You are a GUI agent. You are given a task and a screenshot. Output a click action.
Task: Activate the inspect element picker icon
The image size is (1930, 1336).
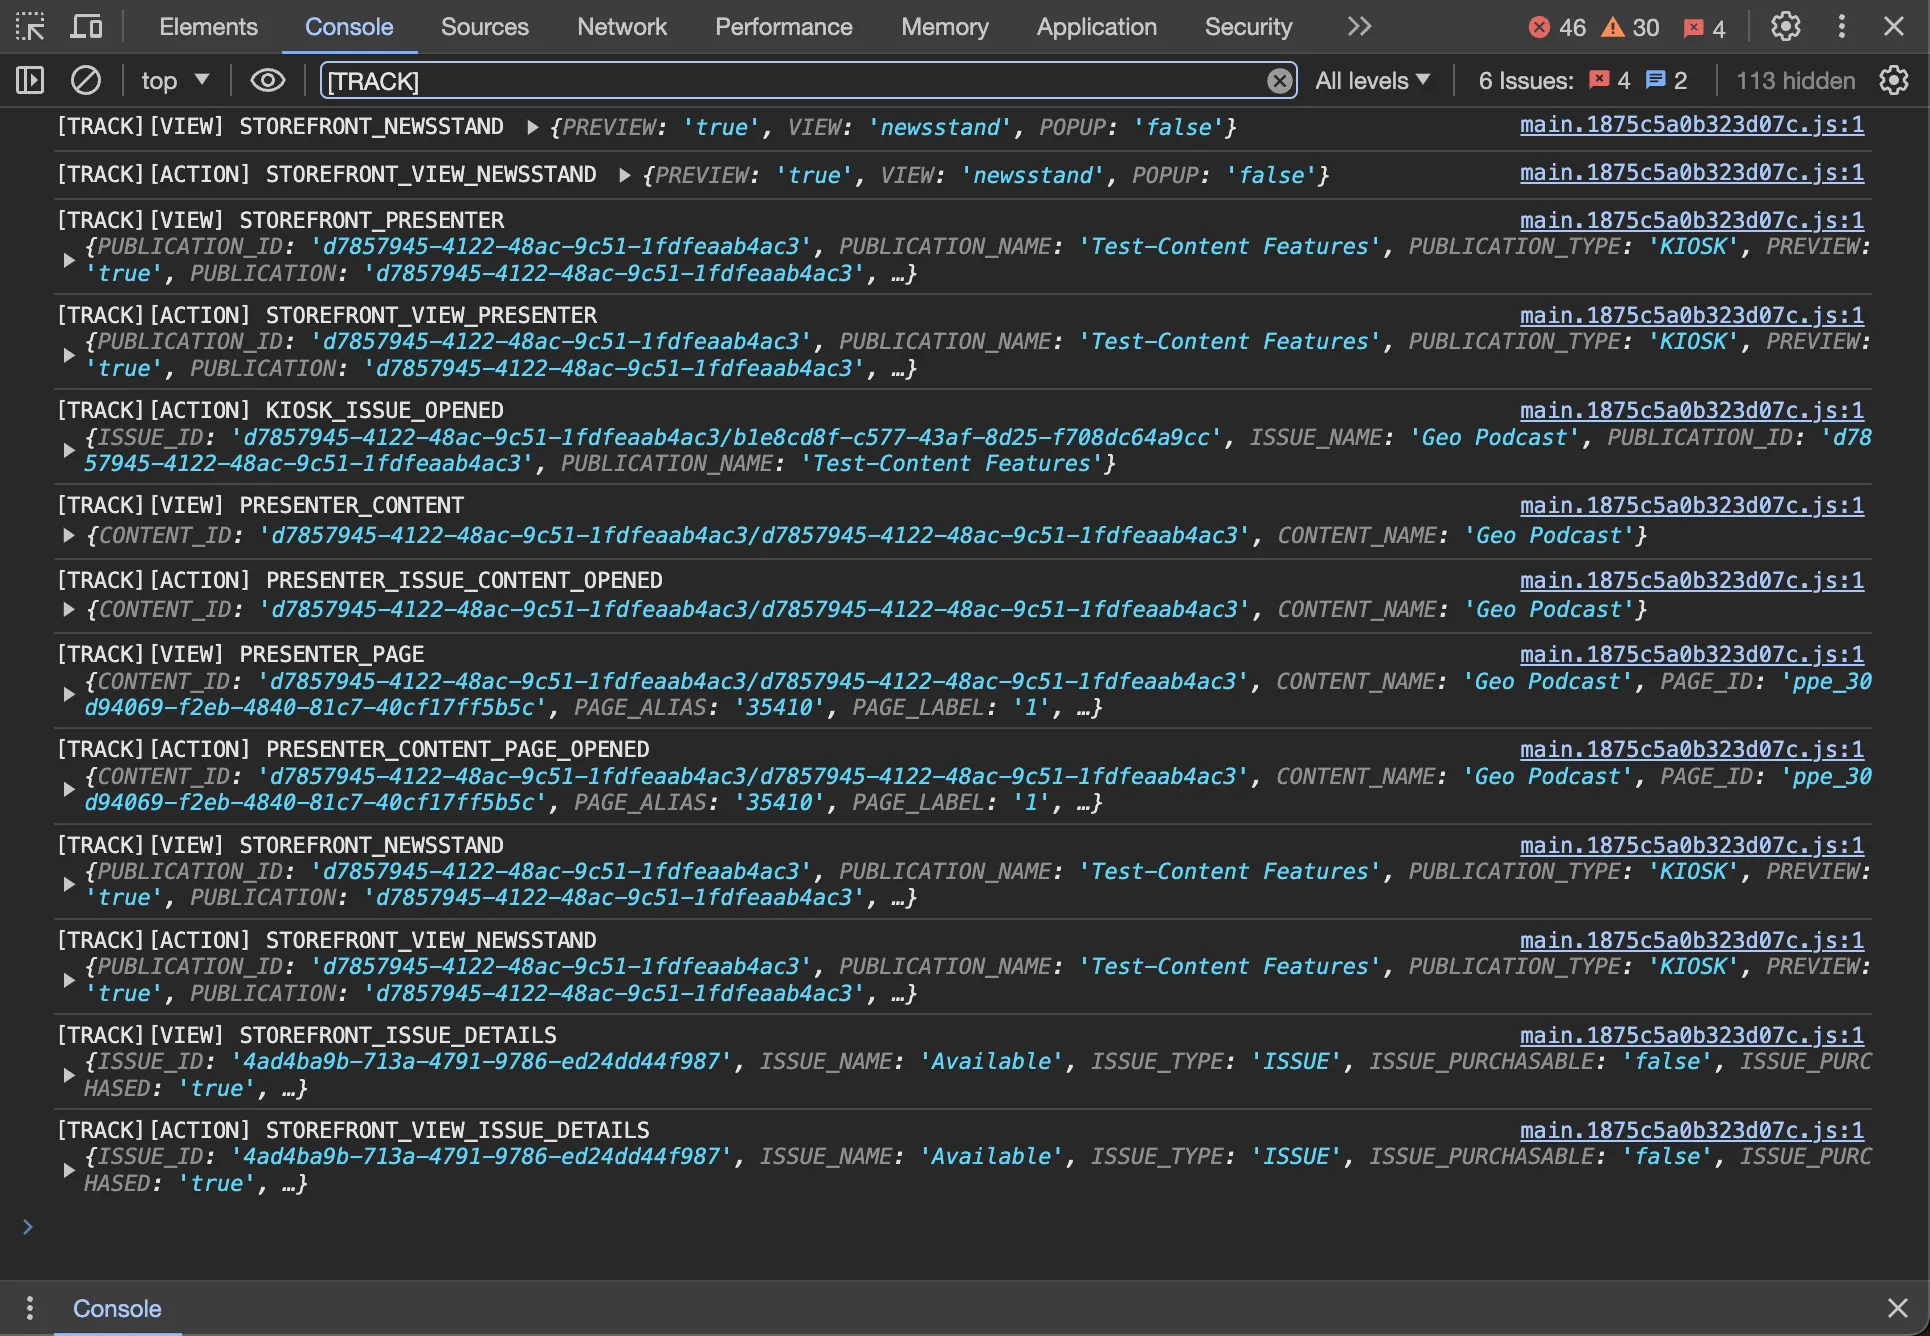click(x=30, y=27)
